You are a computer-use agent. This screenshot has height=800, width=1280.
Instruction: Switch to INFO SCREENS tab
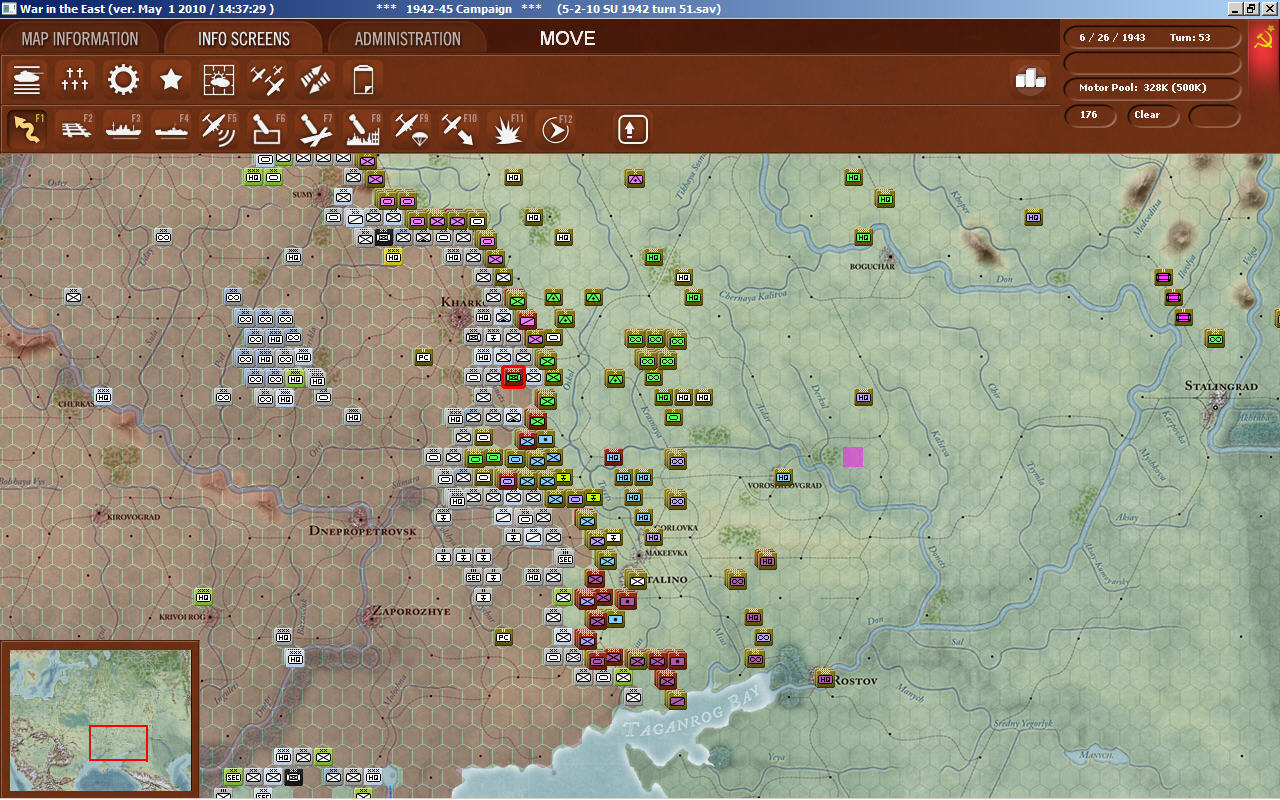point(244,39)
